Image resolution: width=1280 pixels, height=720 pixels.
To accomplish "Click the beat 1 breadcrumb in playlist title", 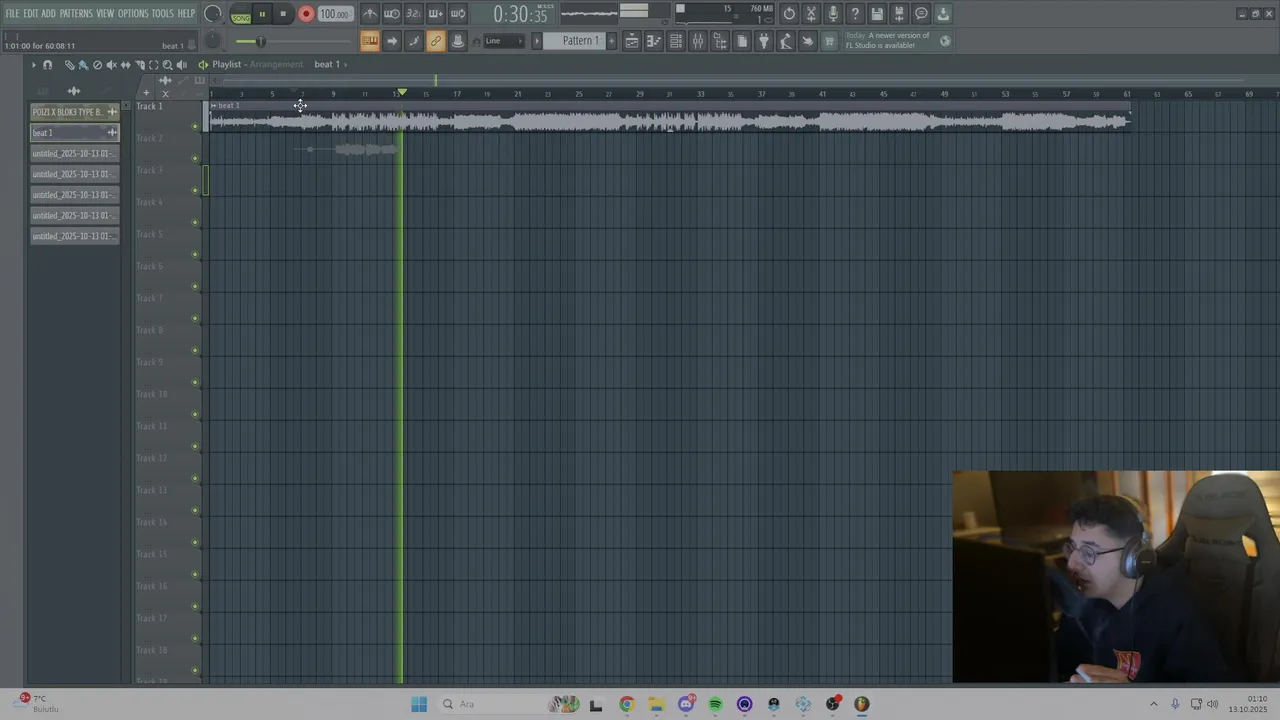I will point(326,64).
